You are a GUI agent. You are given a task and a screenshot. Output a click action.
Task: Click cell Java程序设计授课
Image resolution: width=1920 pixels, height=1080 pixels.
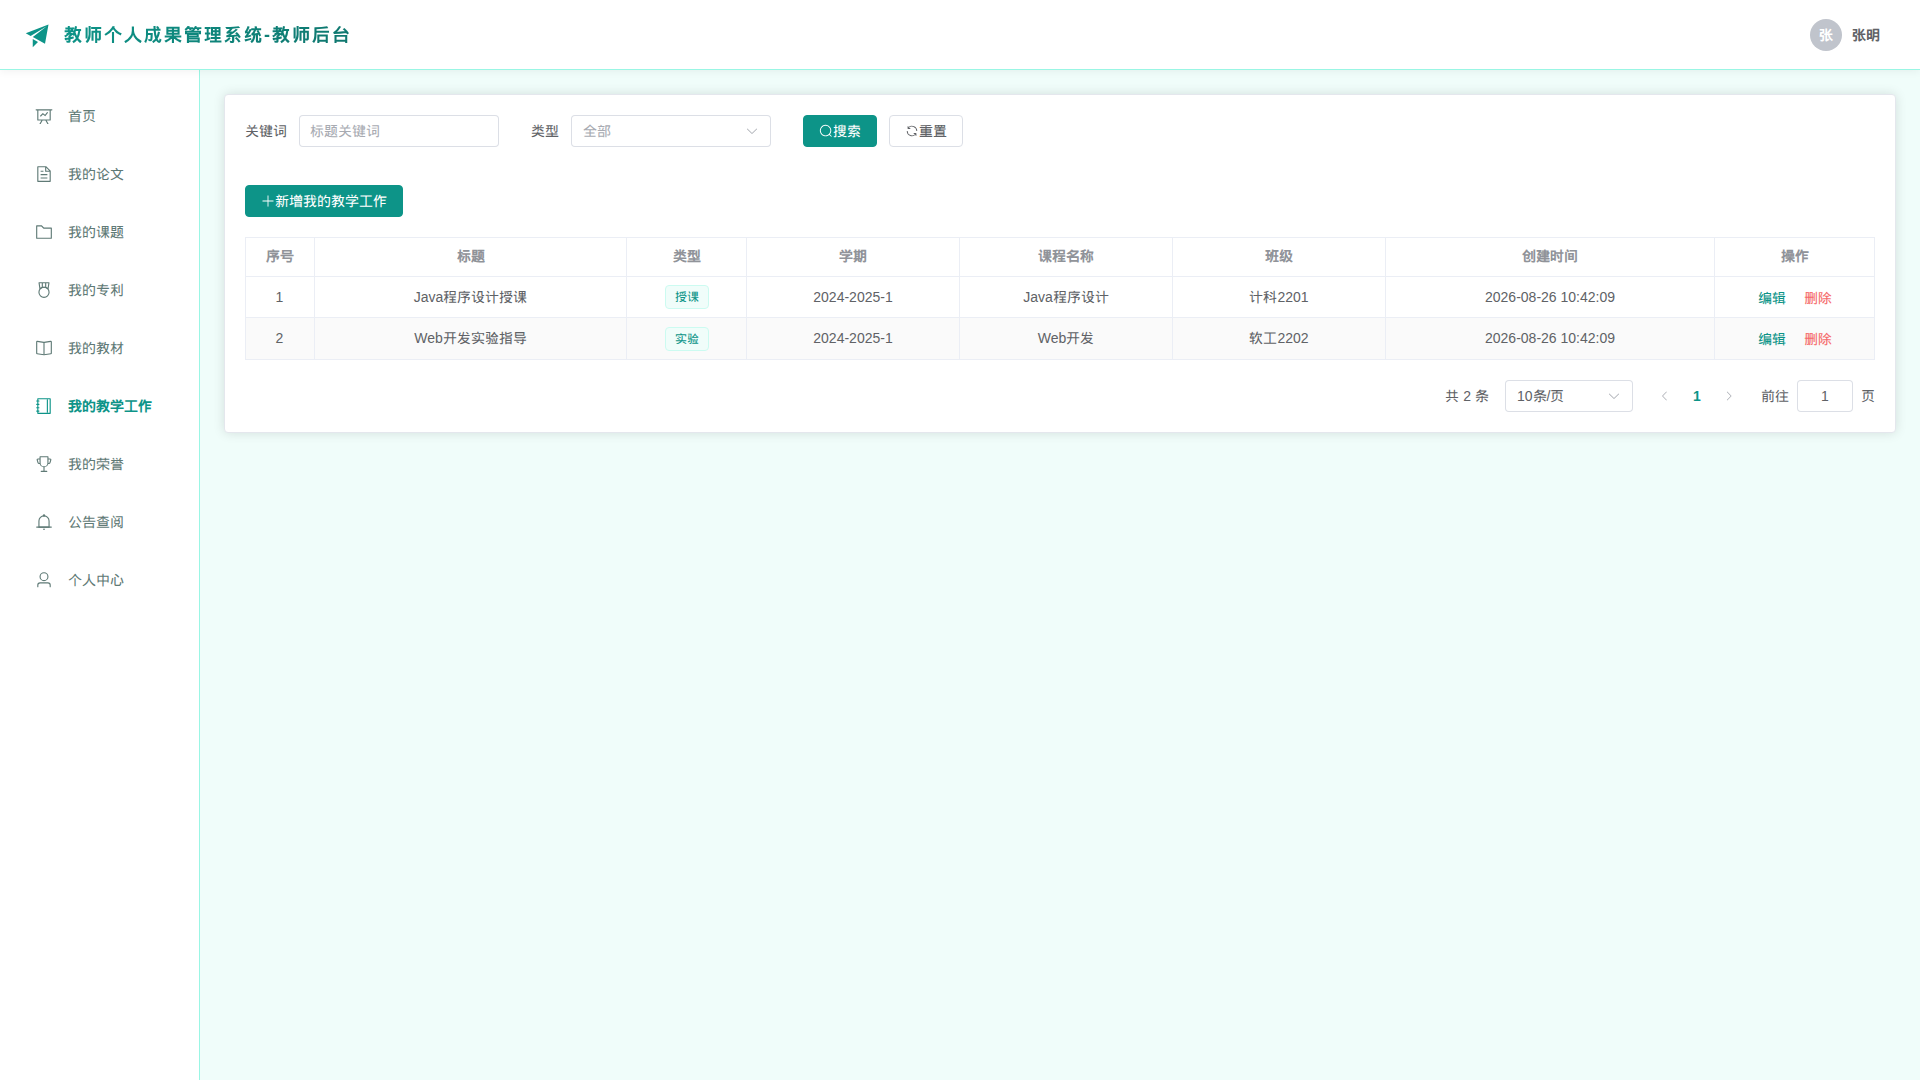point(470,297)
